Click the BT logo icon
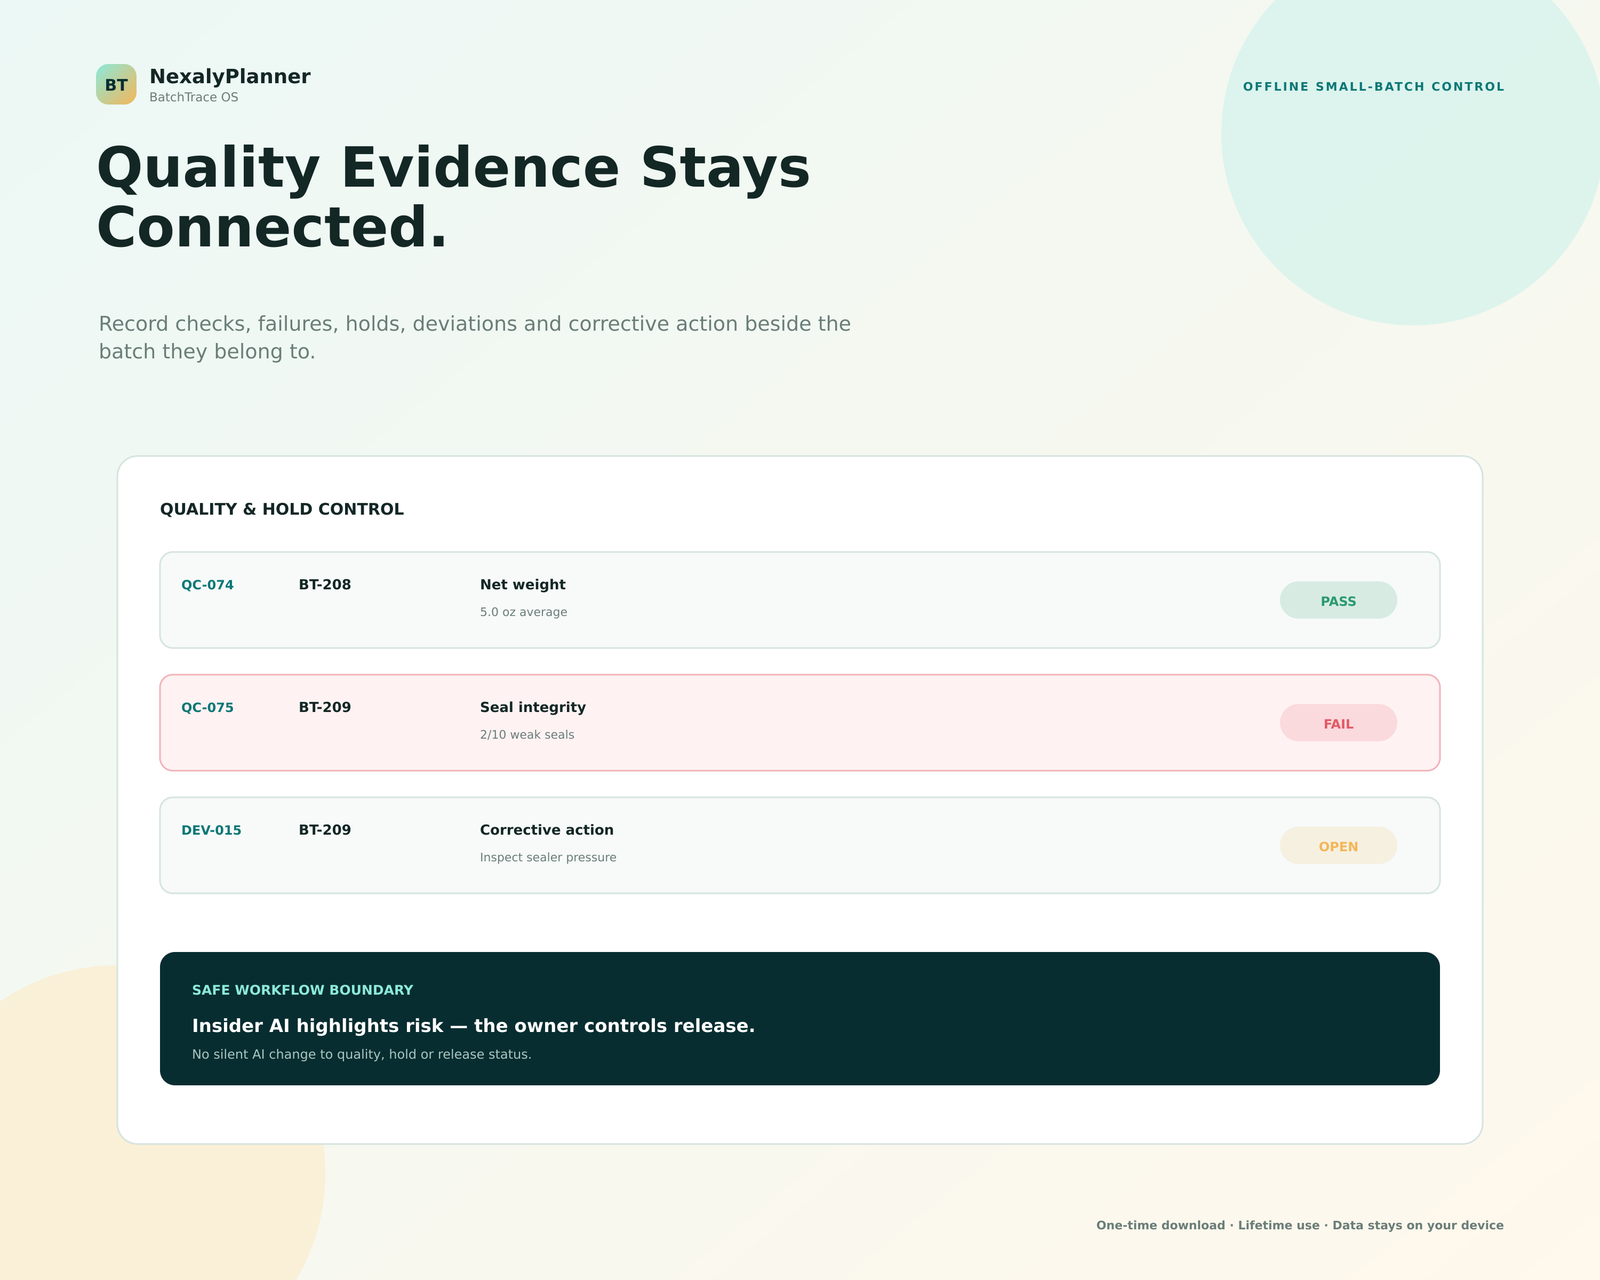 116,84
